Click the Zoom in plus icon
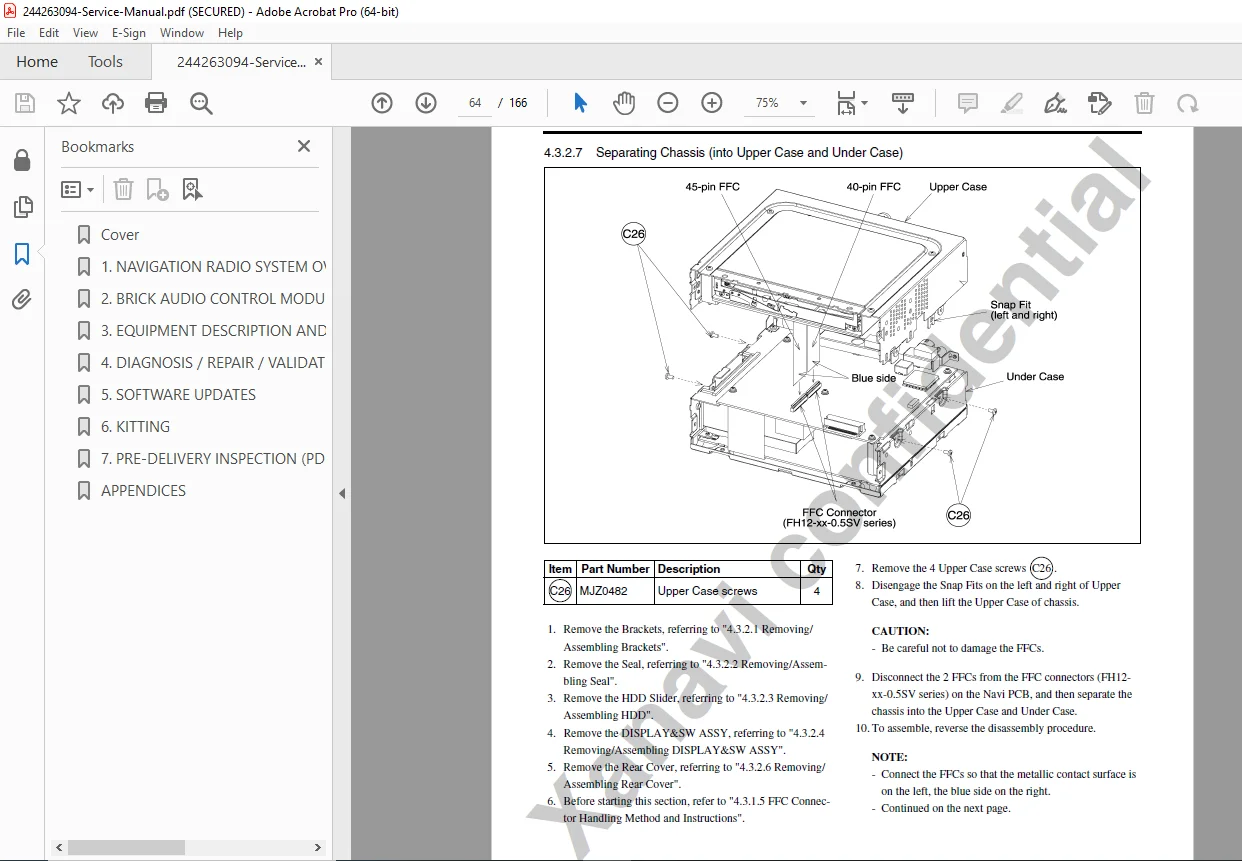Viewport: 1242px width, 861px height. (x=712, y=103)
